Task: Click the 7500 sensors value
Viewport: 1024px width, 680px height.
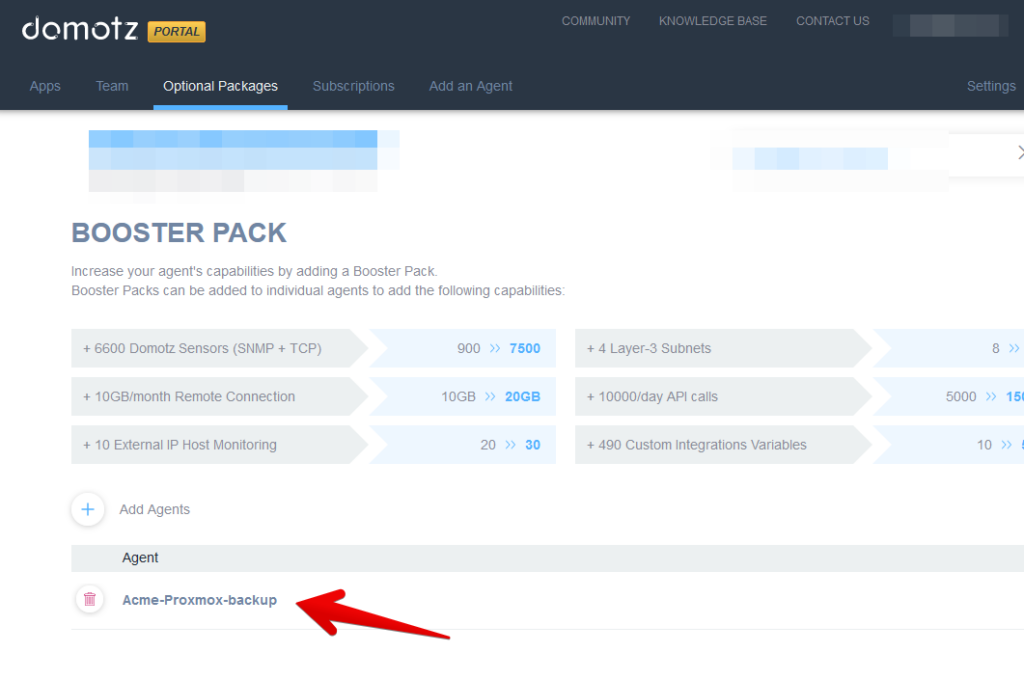Action: point(524,348)
